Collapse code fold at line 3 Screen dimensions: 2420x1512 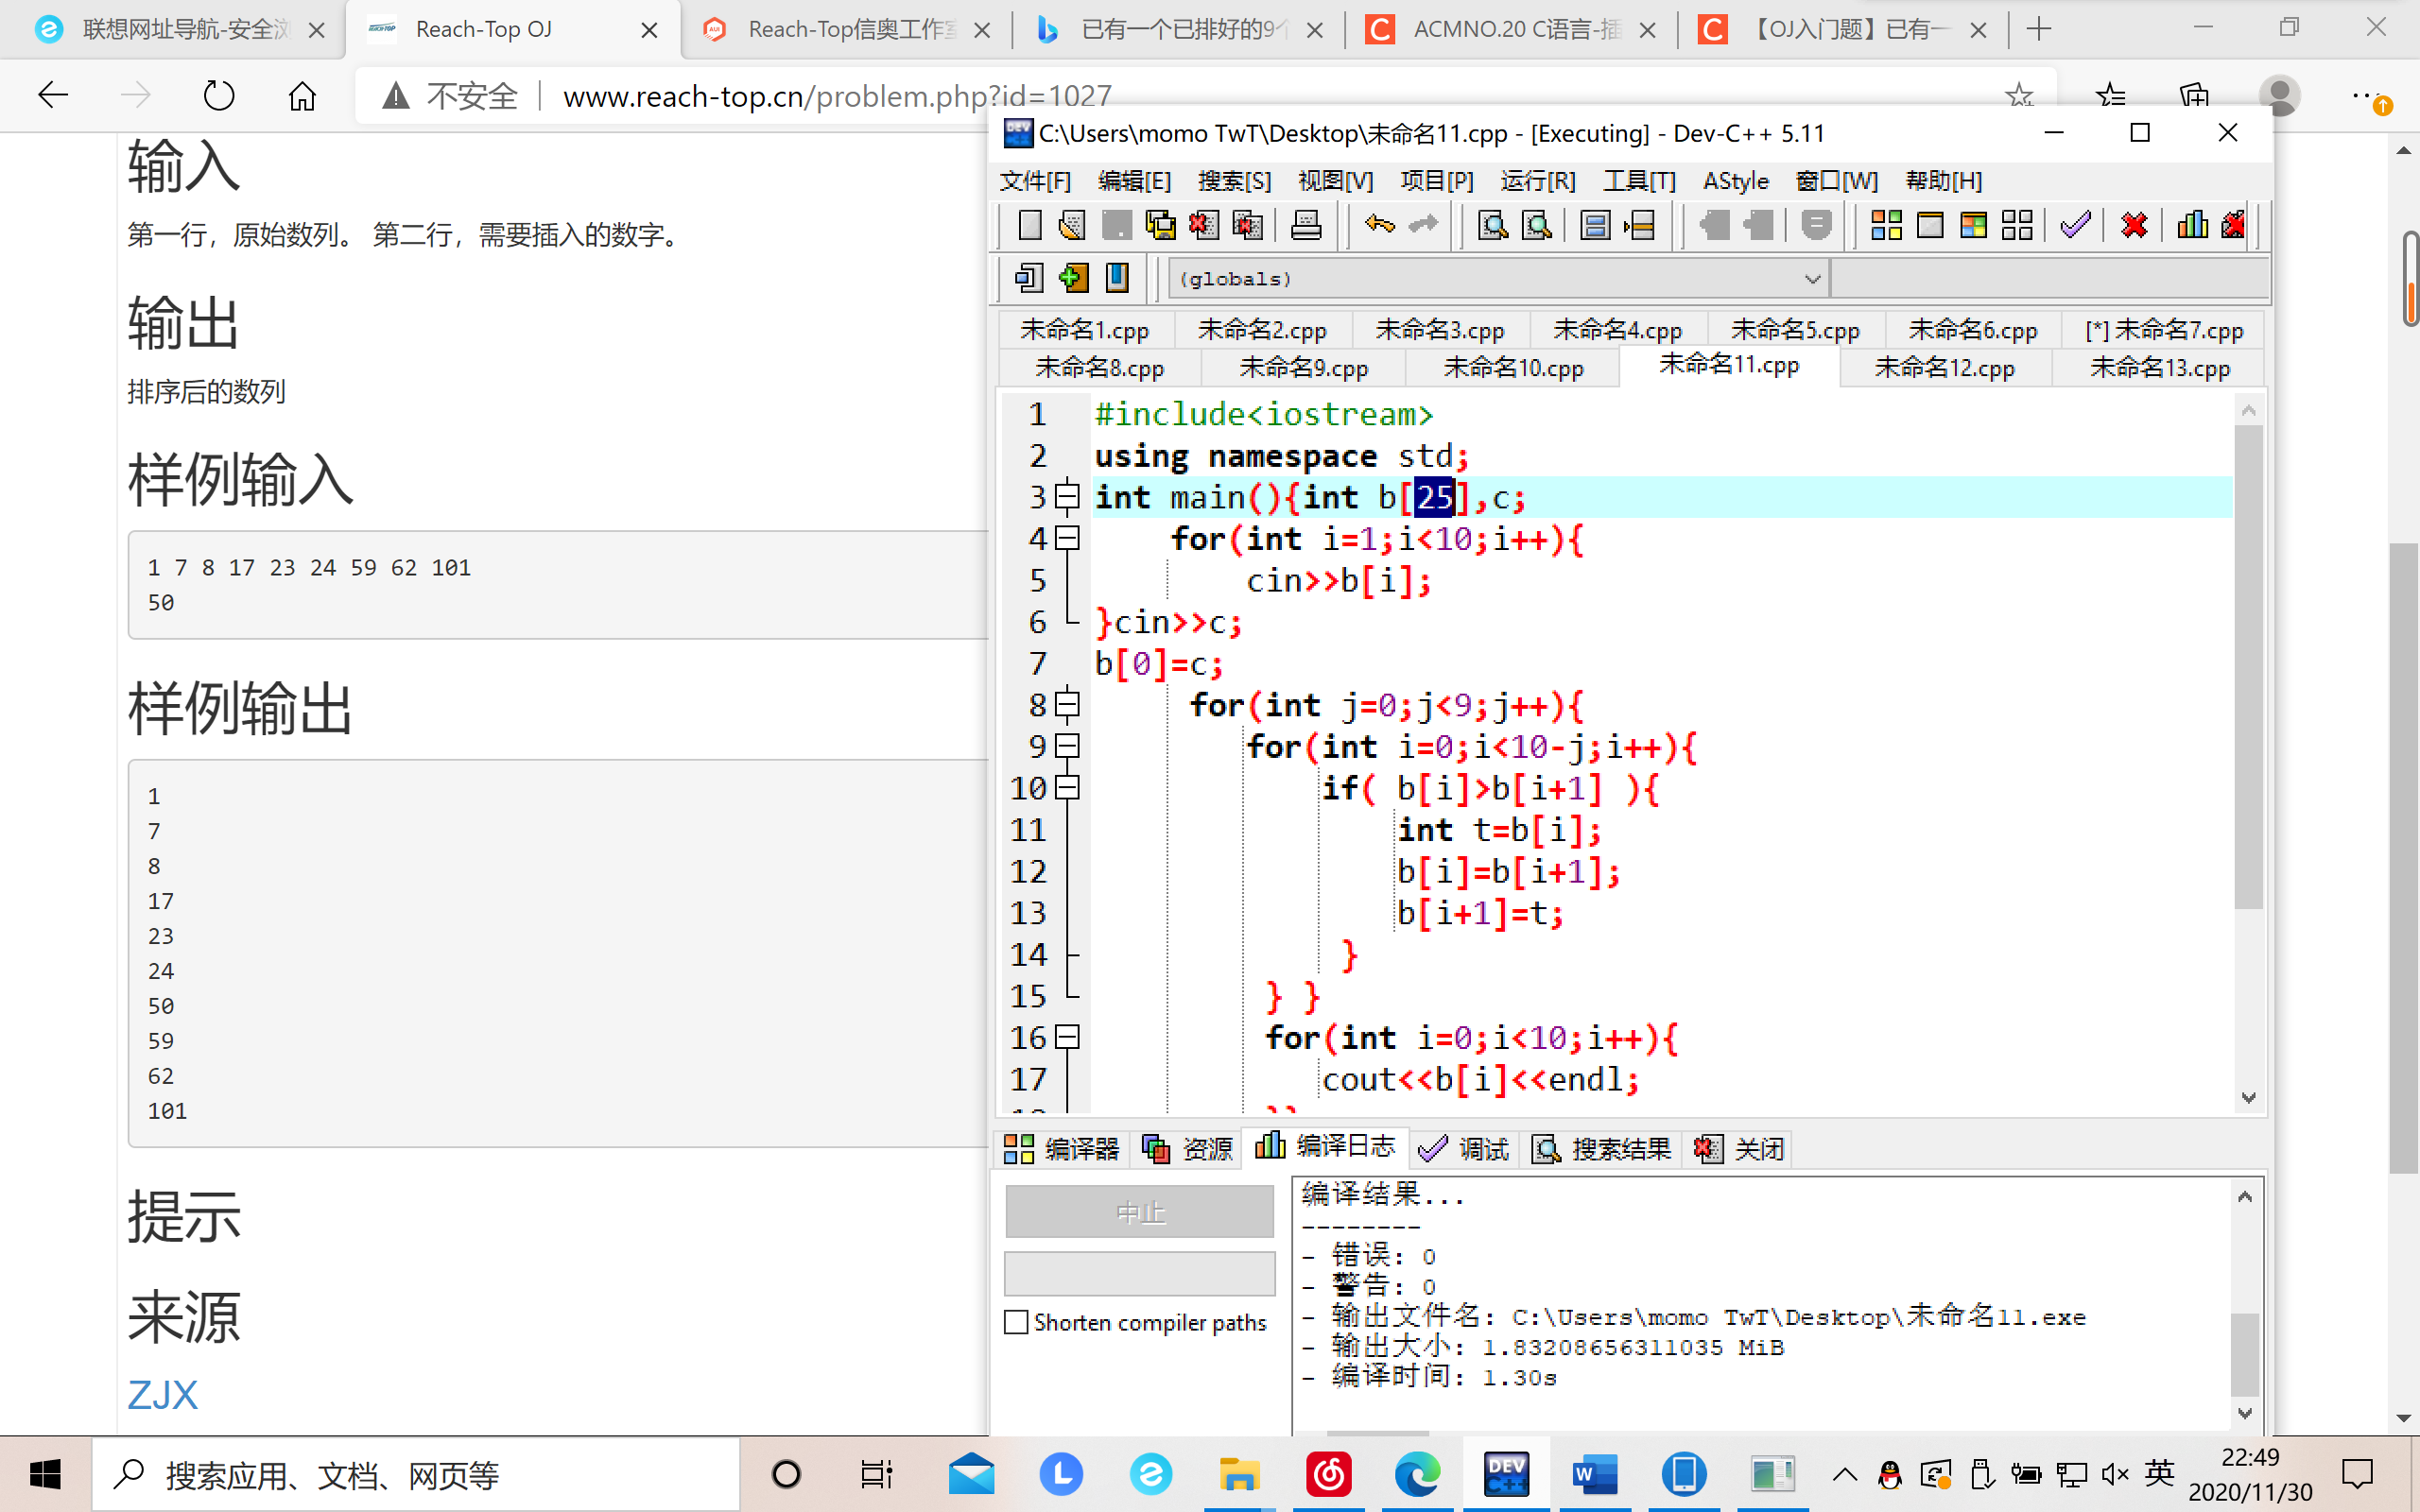click(1068, 497)
